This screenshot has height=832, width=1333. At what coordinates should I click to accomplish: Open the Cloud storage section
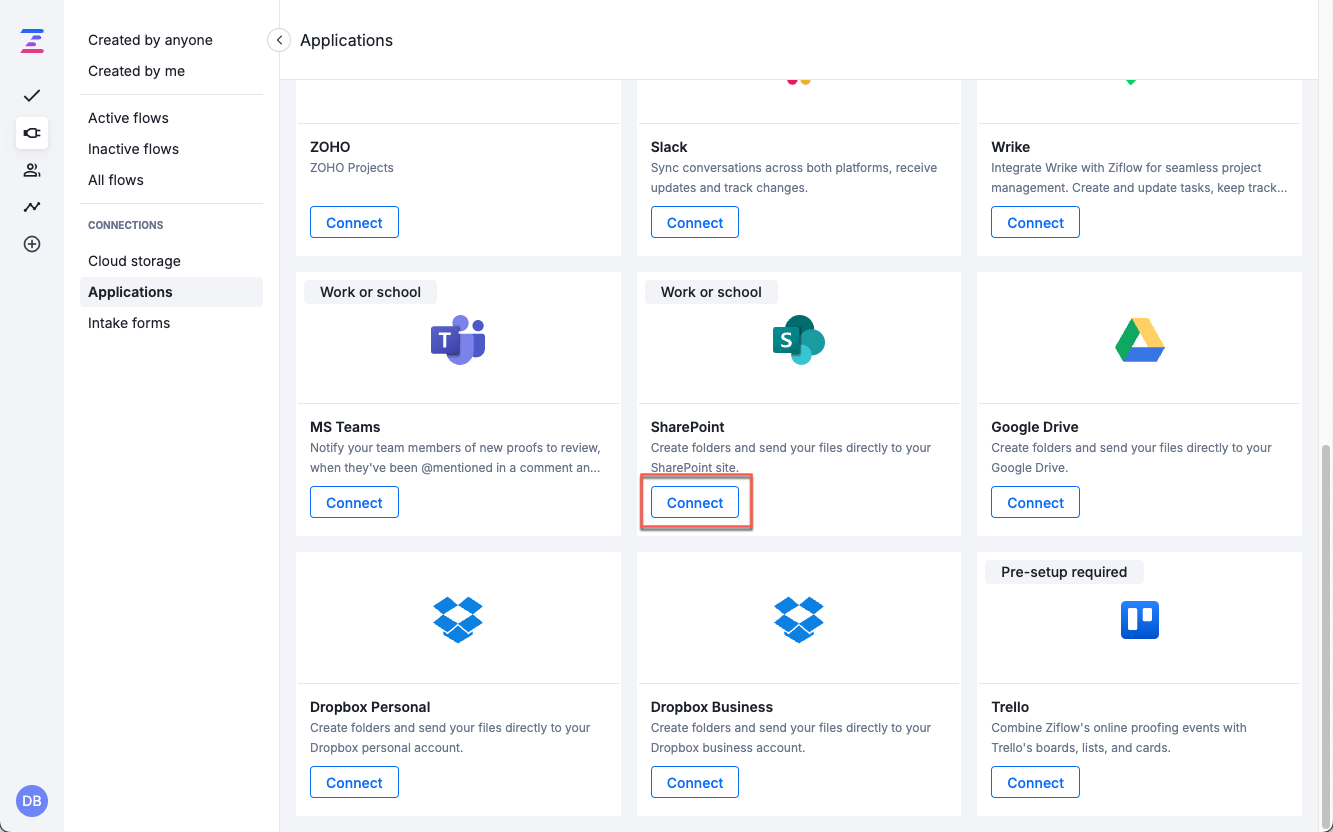[134, 261]
